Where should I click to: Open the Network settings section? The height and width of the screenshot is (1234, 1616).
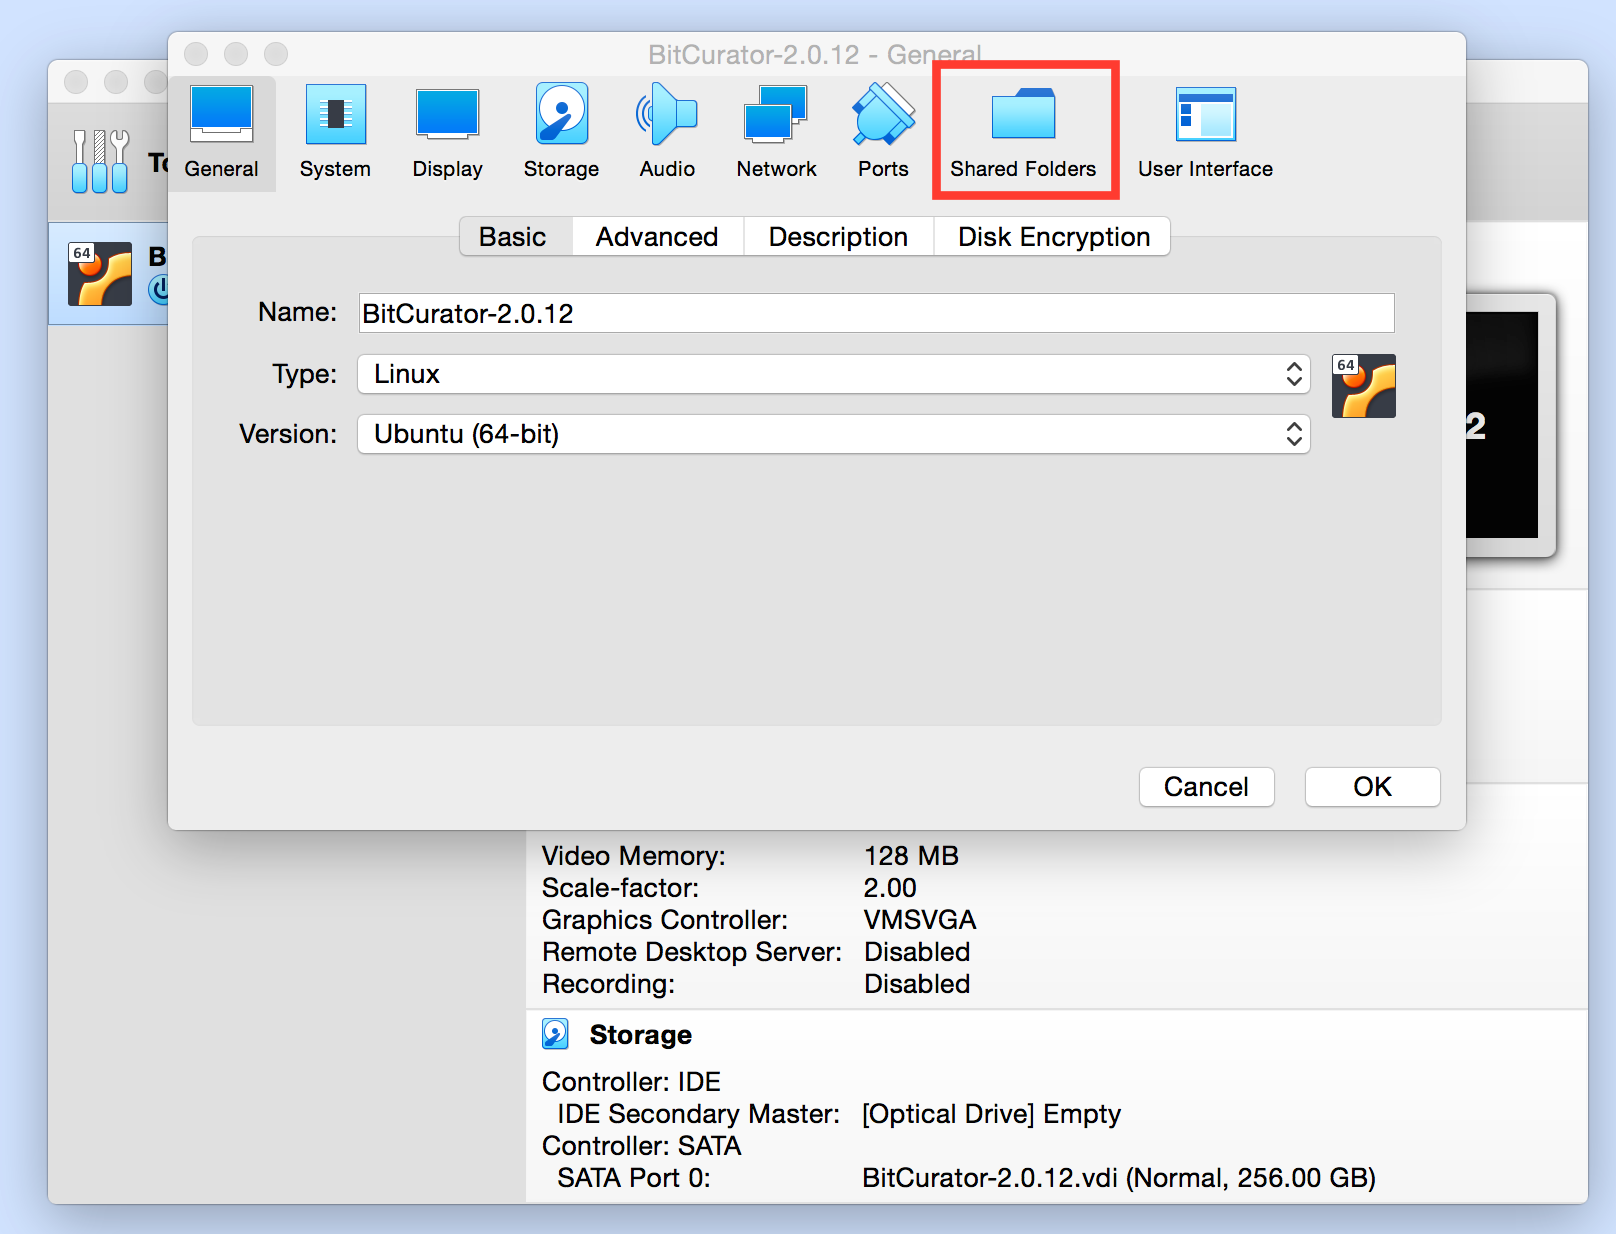click(776, 133)
